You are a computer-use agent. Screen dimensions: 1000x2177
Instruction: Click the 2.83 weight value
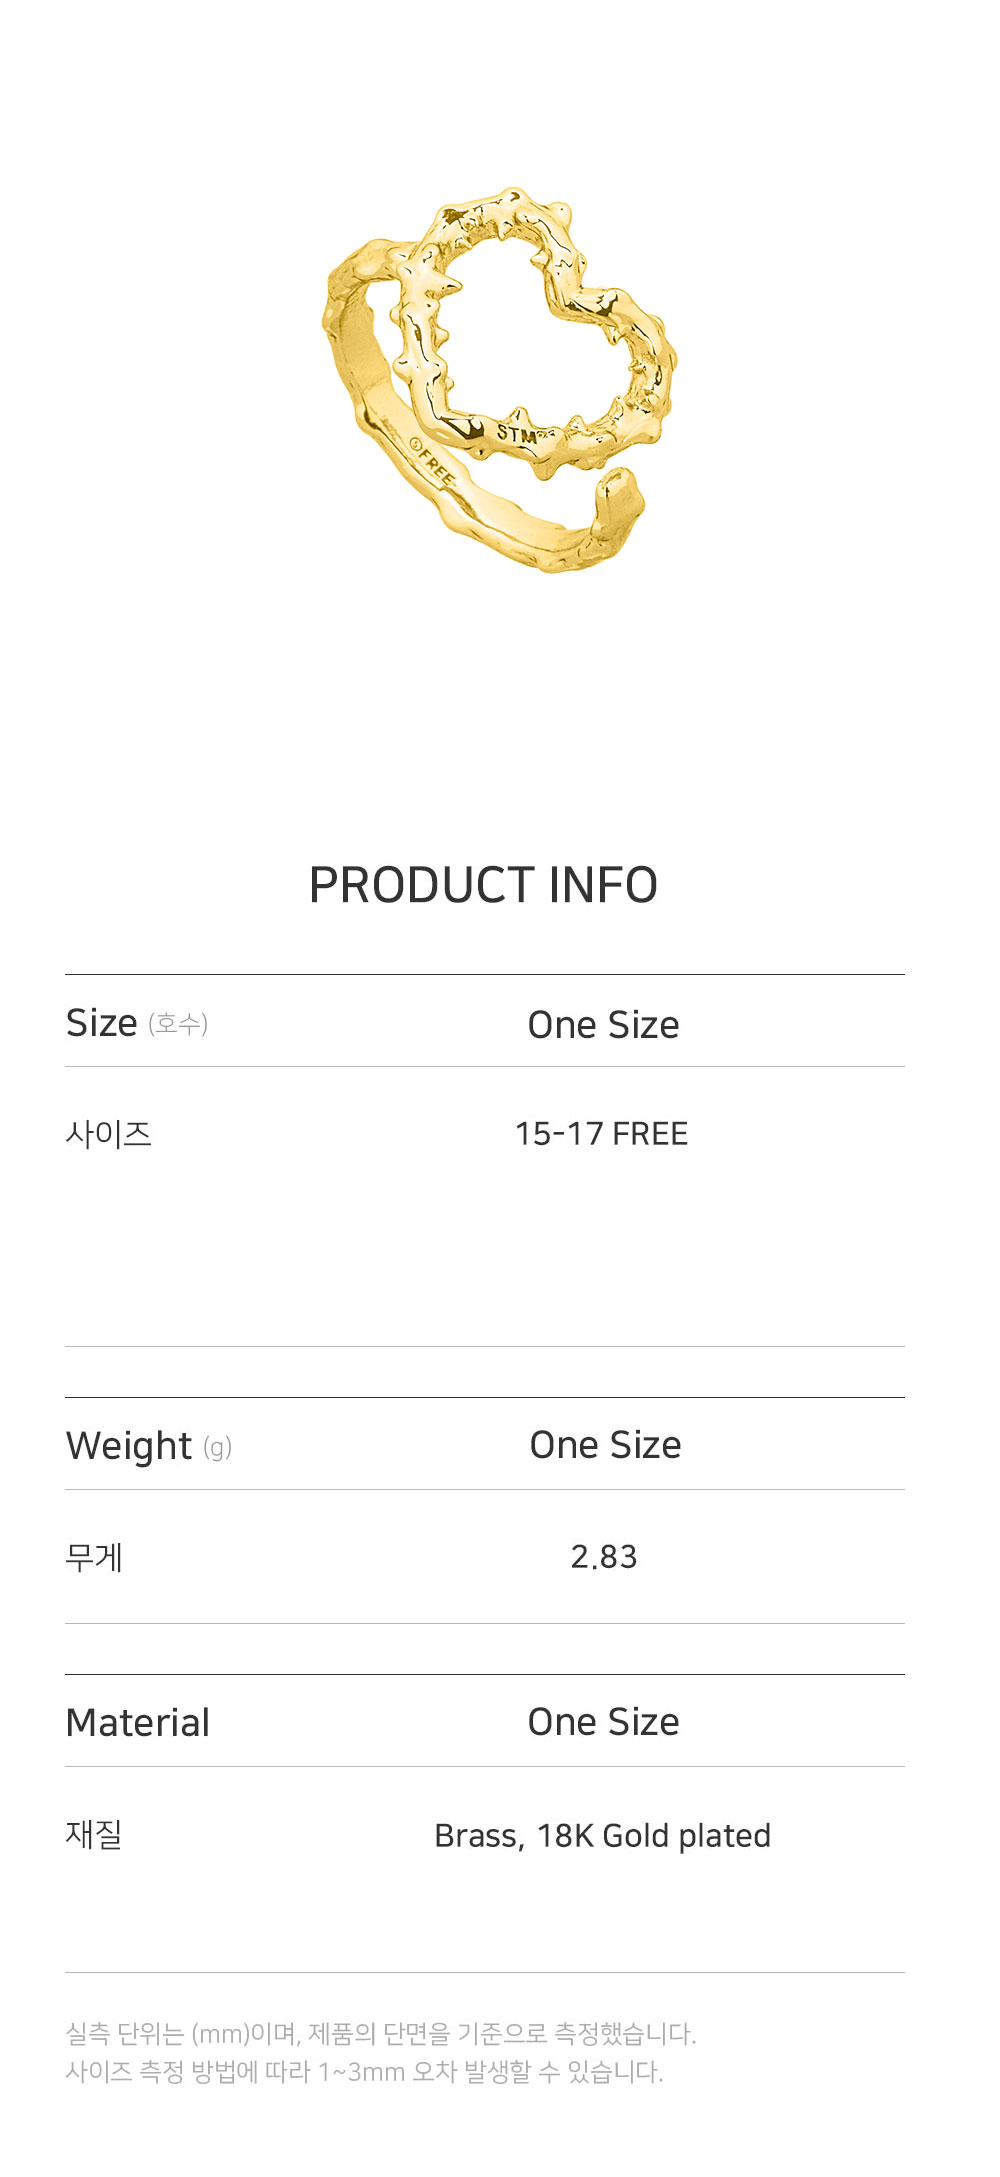pos(603,1557)
